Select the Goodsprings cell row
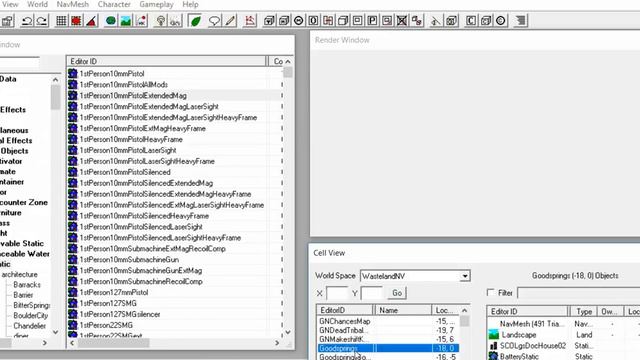This screenshot has width=640, height=360. pos(388,348)
